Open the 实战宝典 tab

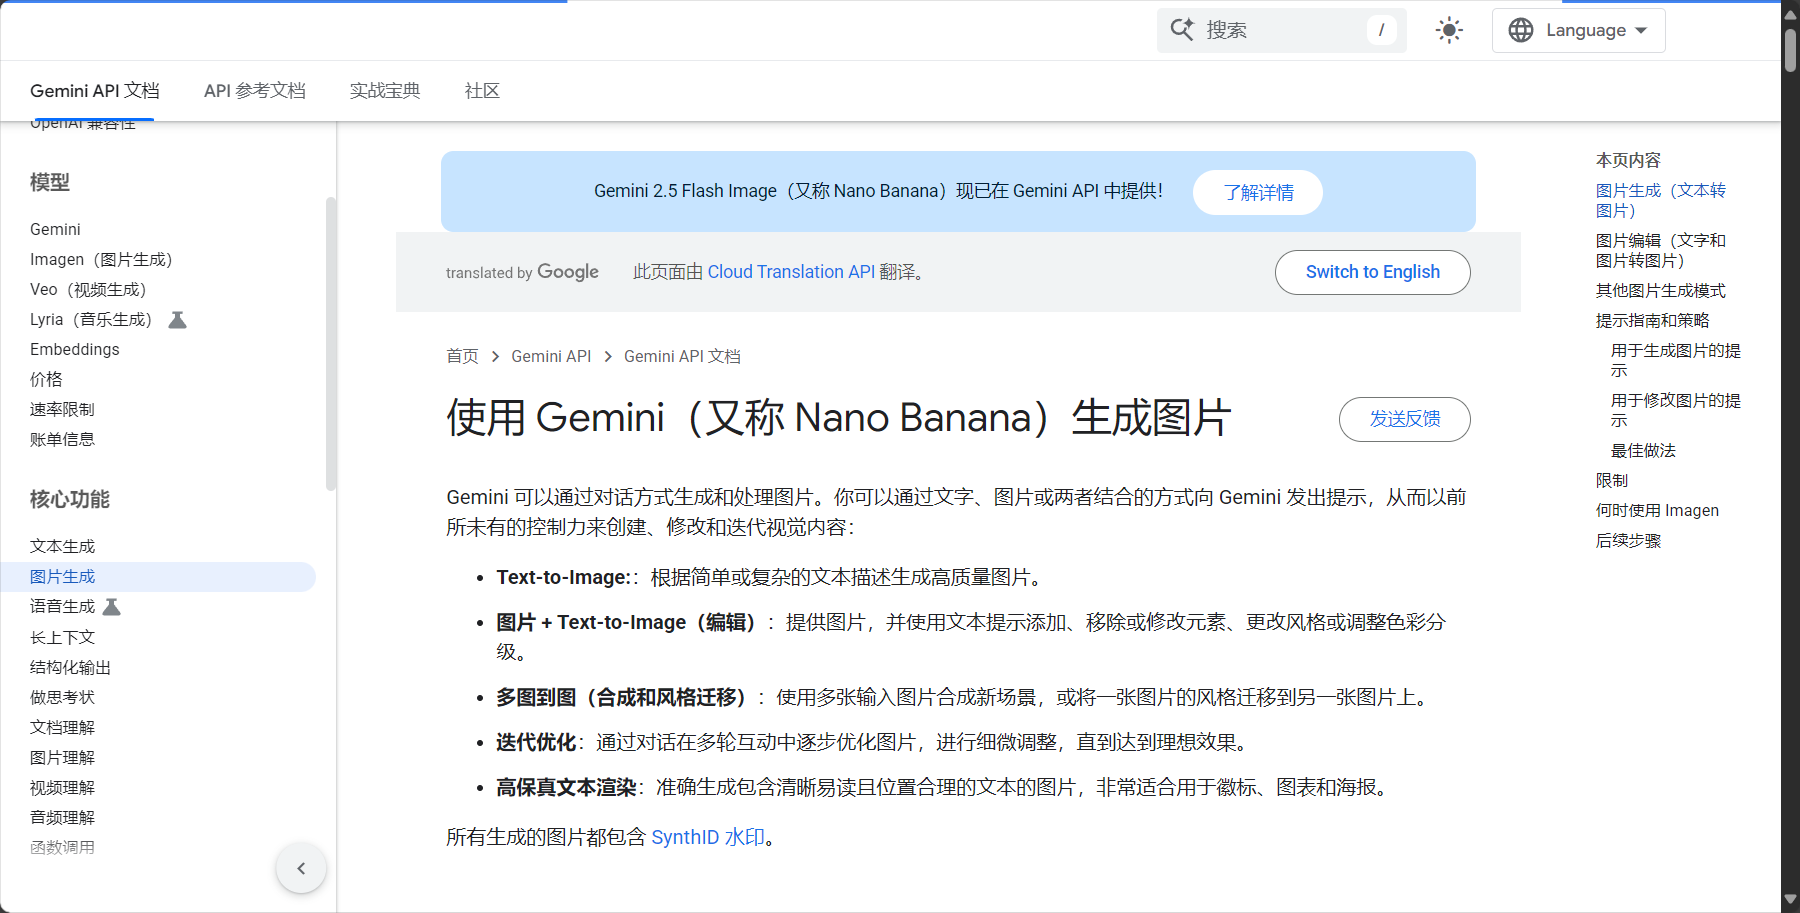pos(385,91)
